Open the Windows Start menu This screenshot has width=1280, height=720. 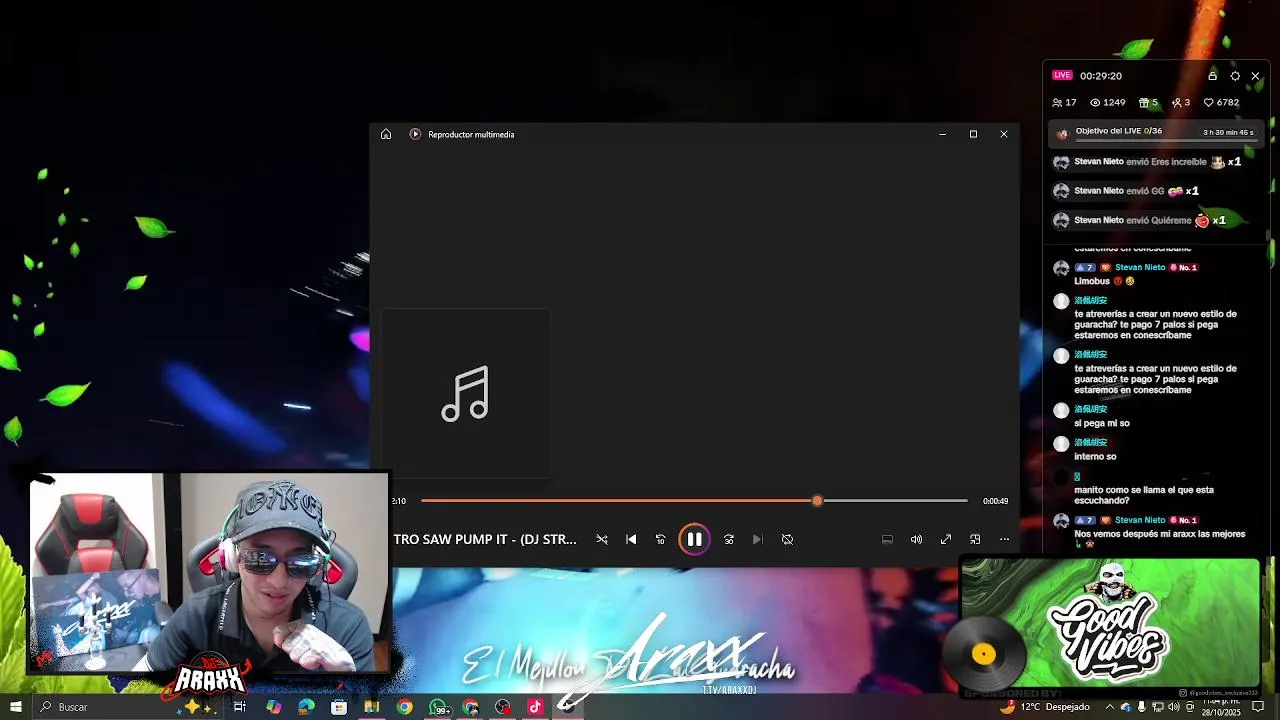point(15,707)
